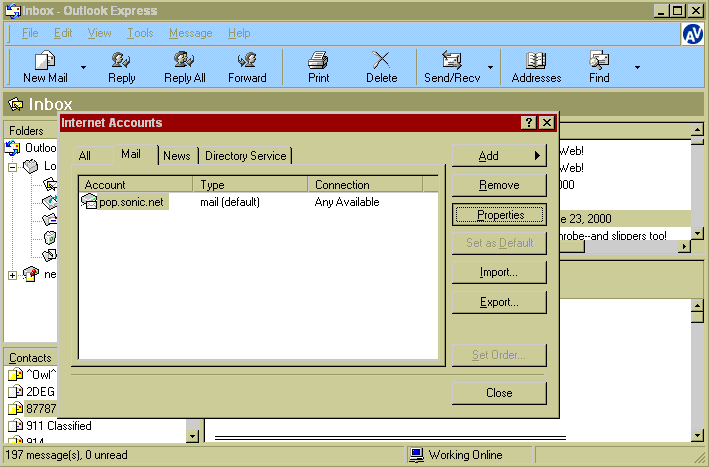709x467 pixels.
Task: Select the pop.sonic.net account row
Action: coord(259,202)
